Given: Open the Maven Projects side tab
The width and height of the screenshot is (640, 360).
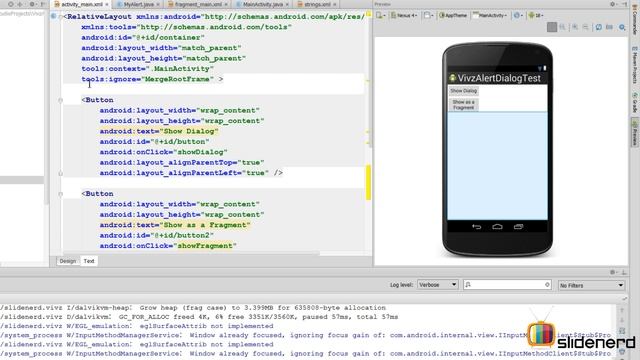Looking at the screenshot, I should (635, 65).
